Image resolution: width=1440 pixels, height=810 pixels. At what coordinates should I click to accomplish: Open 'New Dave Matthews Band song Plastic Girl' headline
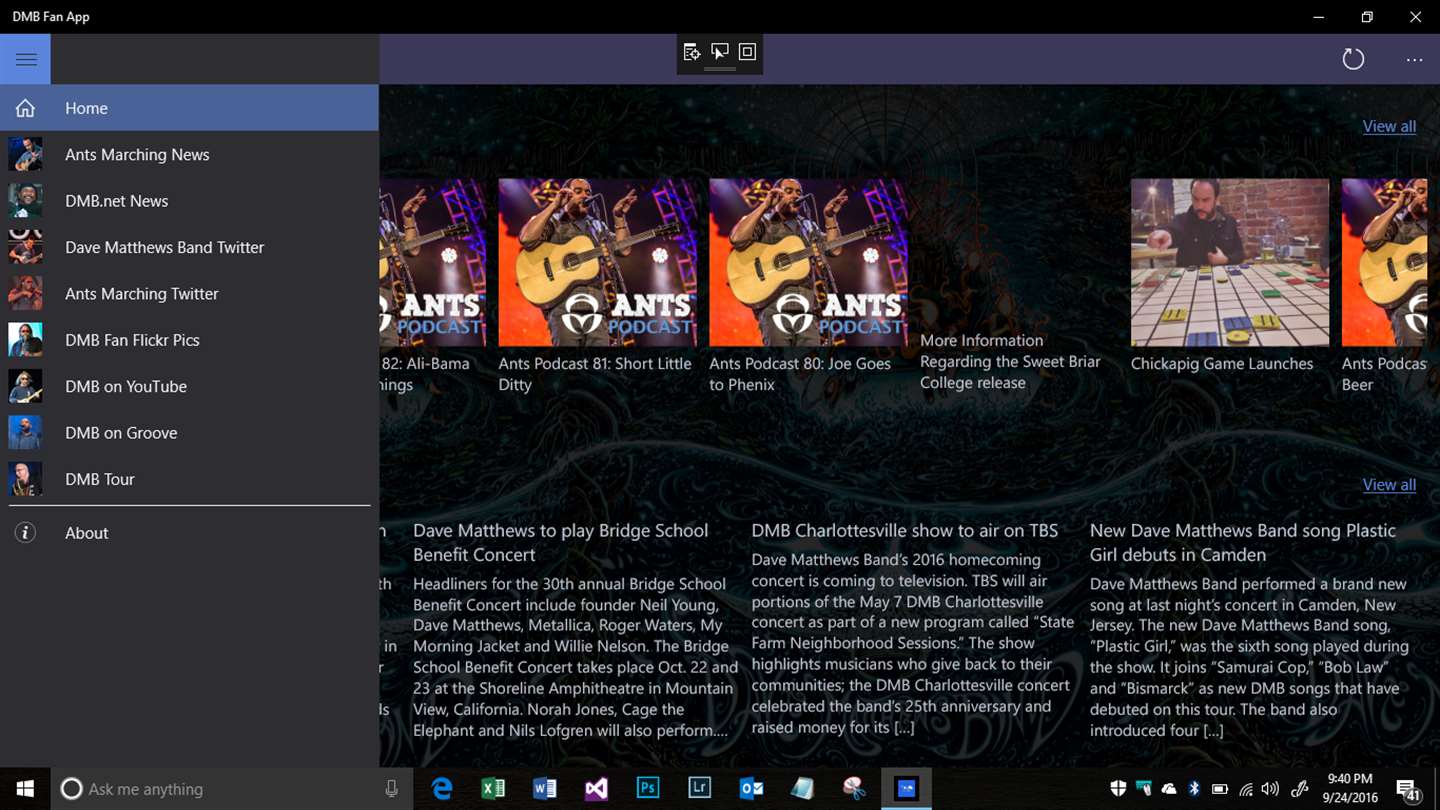click(1243, 542)
